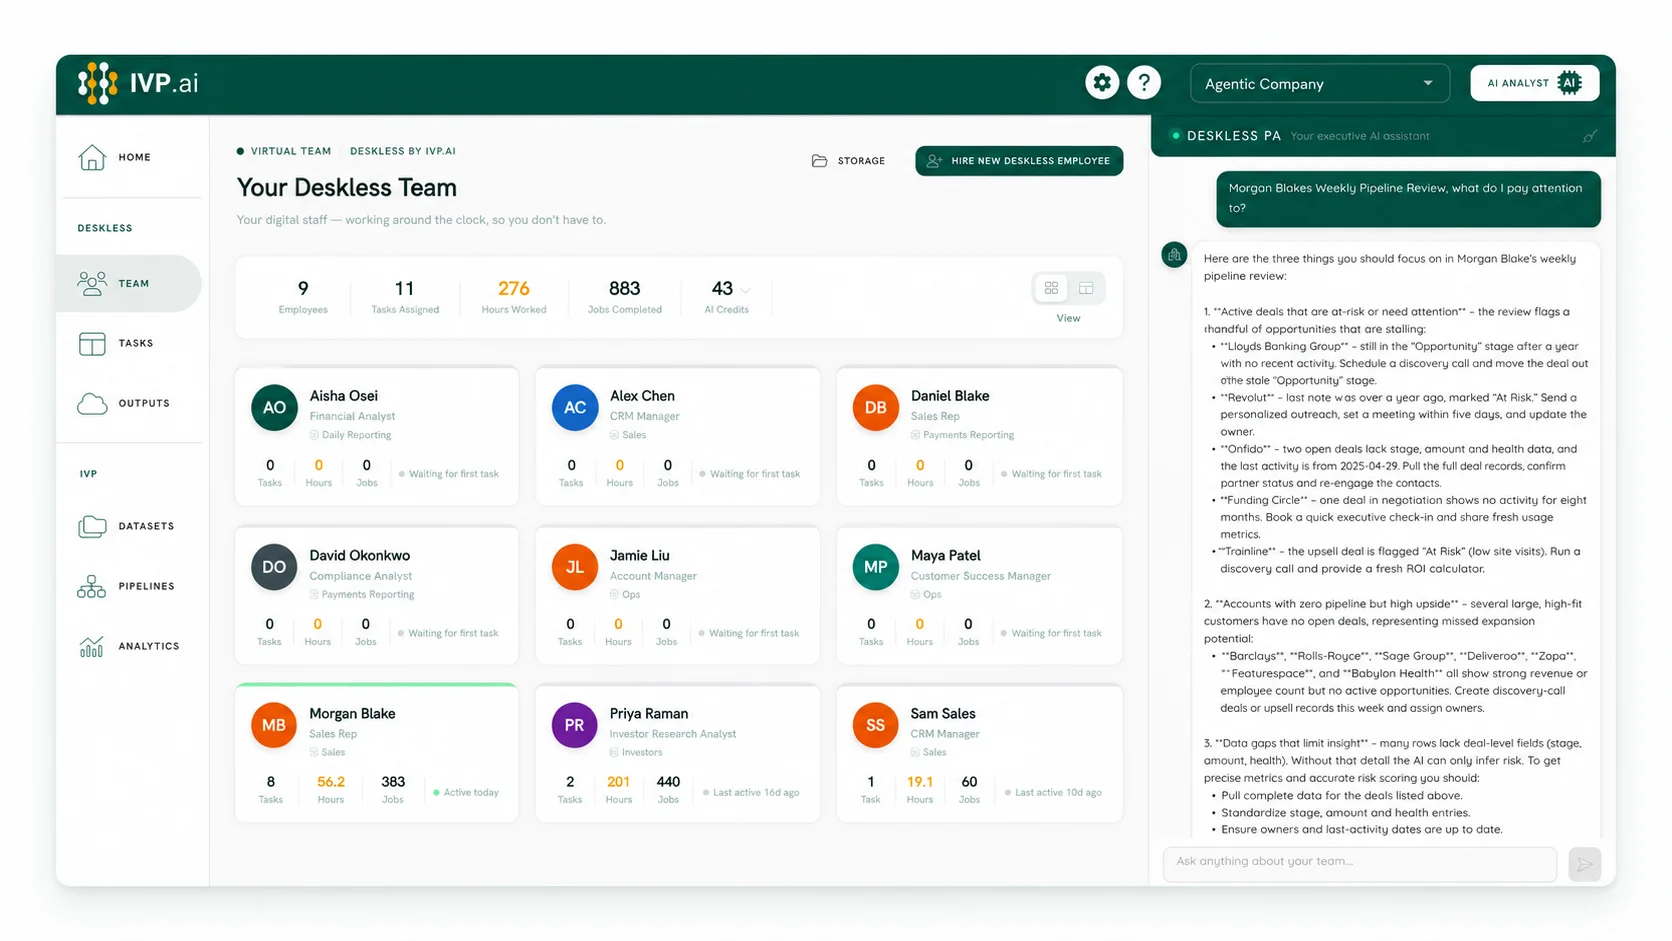This screenshot has width=1672, height=941.
Task: Switch to table view
Action: tap(1086, 288)
